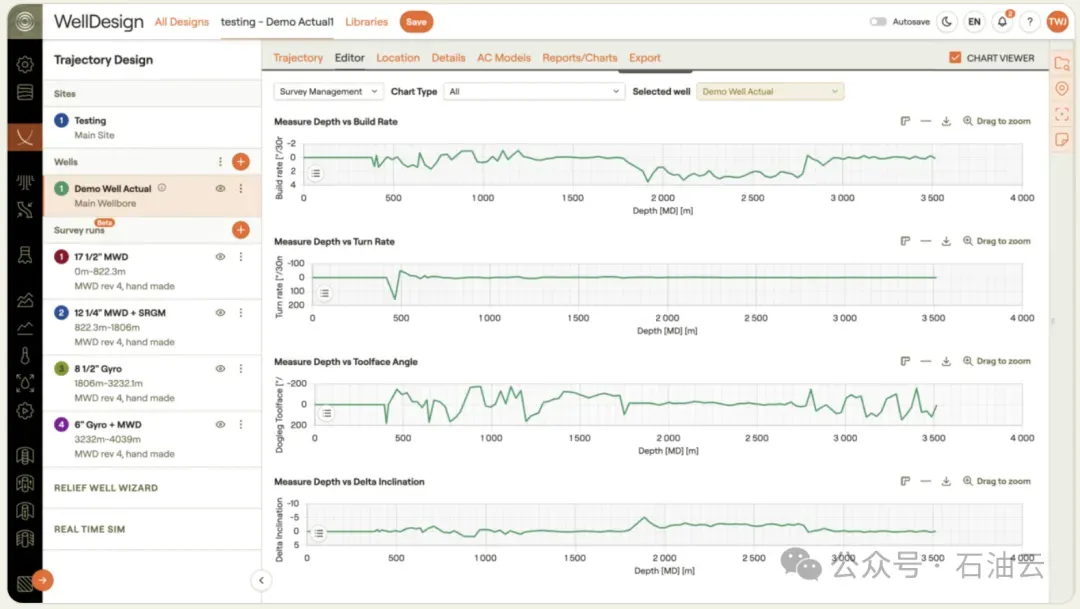Switch to the Location tab
This screenshot has width=1080, height=609.
coord(397,58)
